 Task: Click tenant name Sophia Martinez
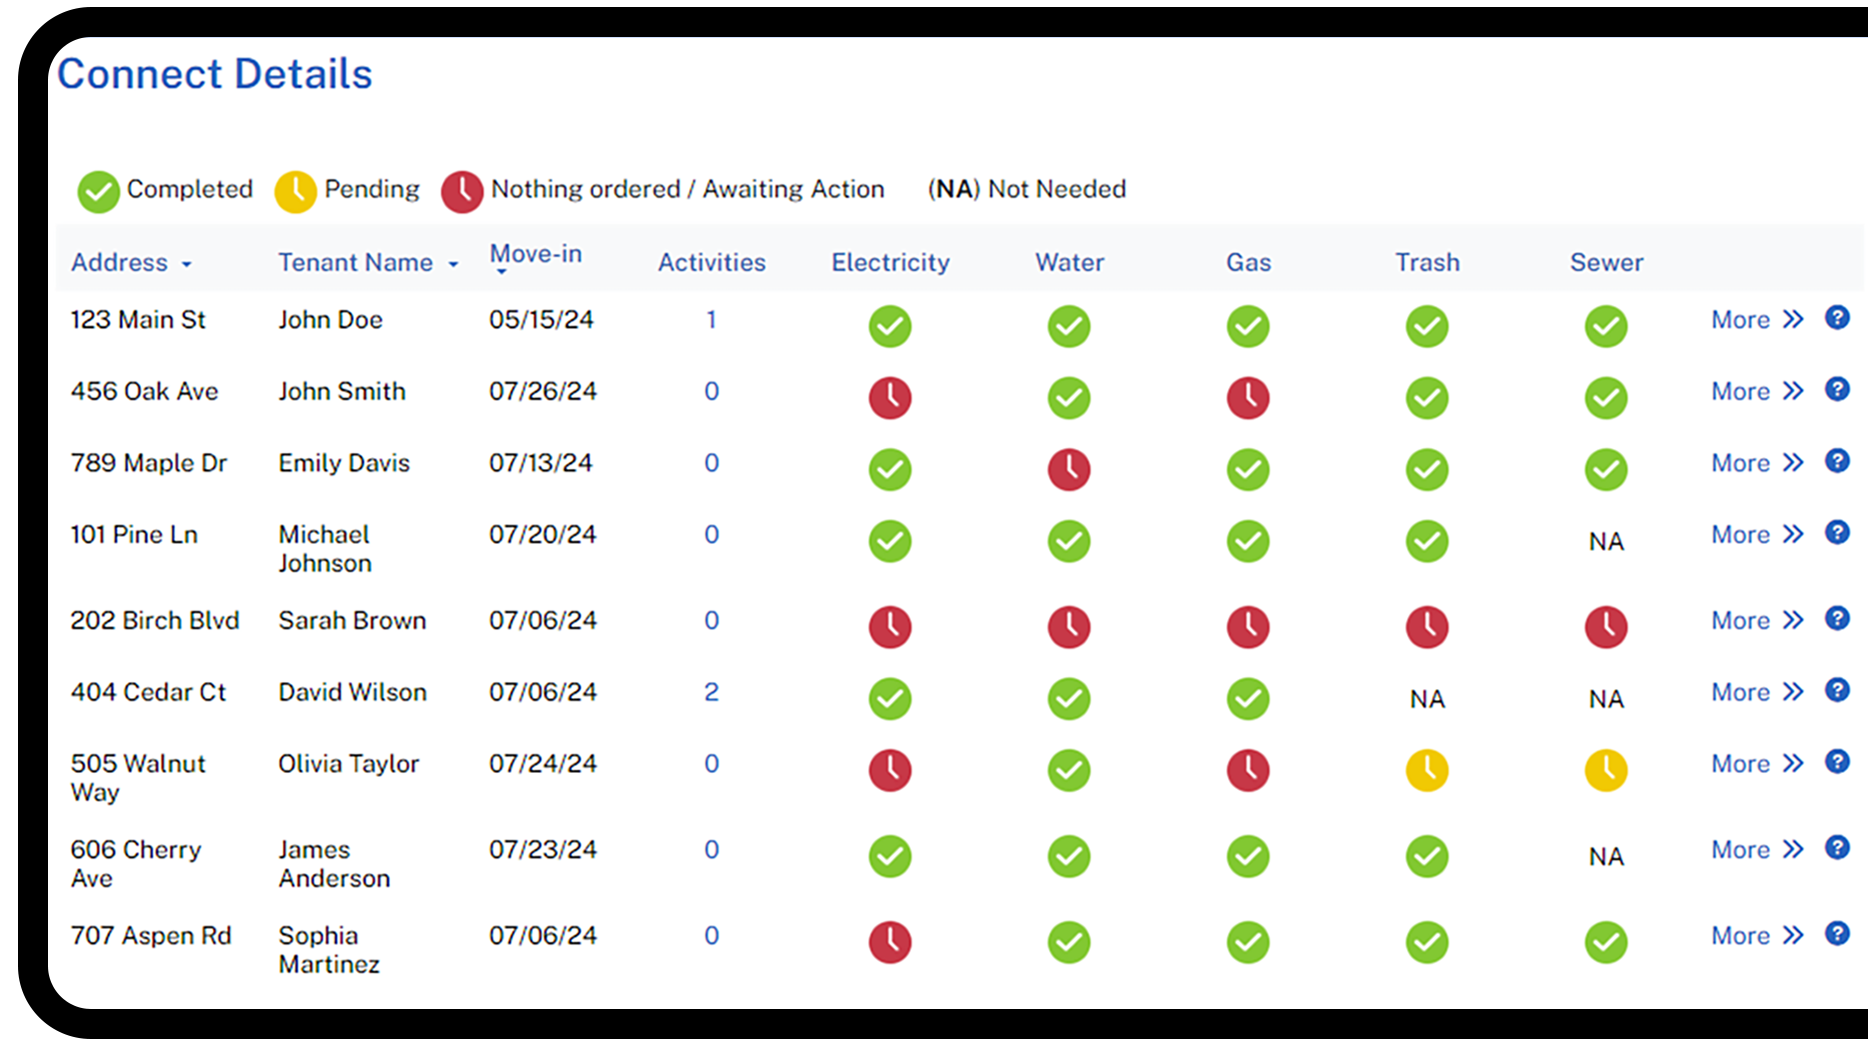click(x=329, y=950)
